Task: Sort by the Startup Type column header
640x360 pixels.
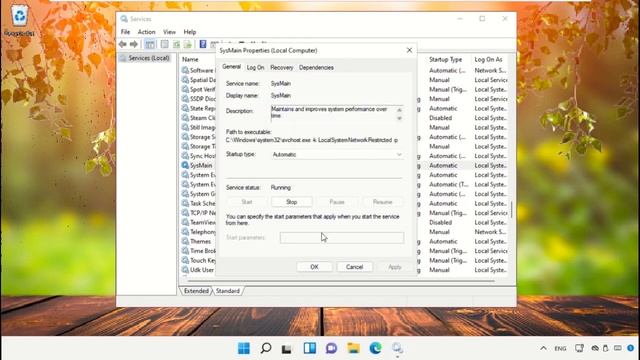Action: [446, 60]
